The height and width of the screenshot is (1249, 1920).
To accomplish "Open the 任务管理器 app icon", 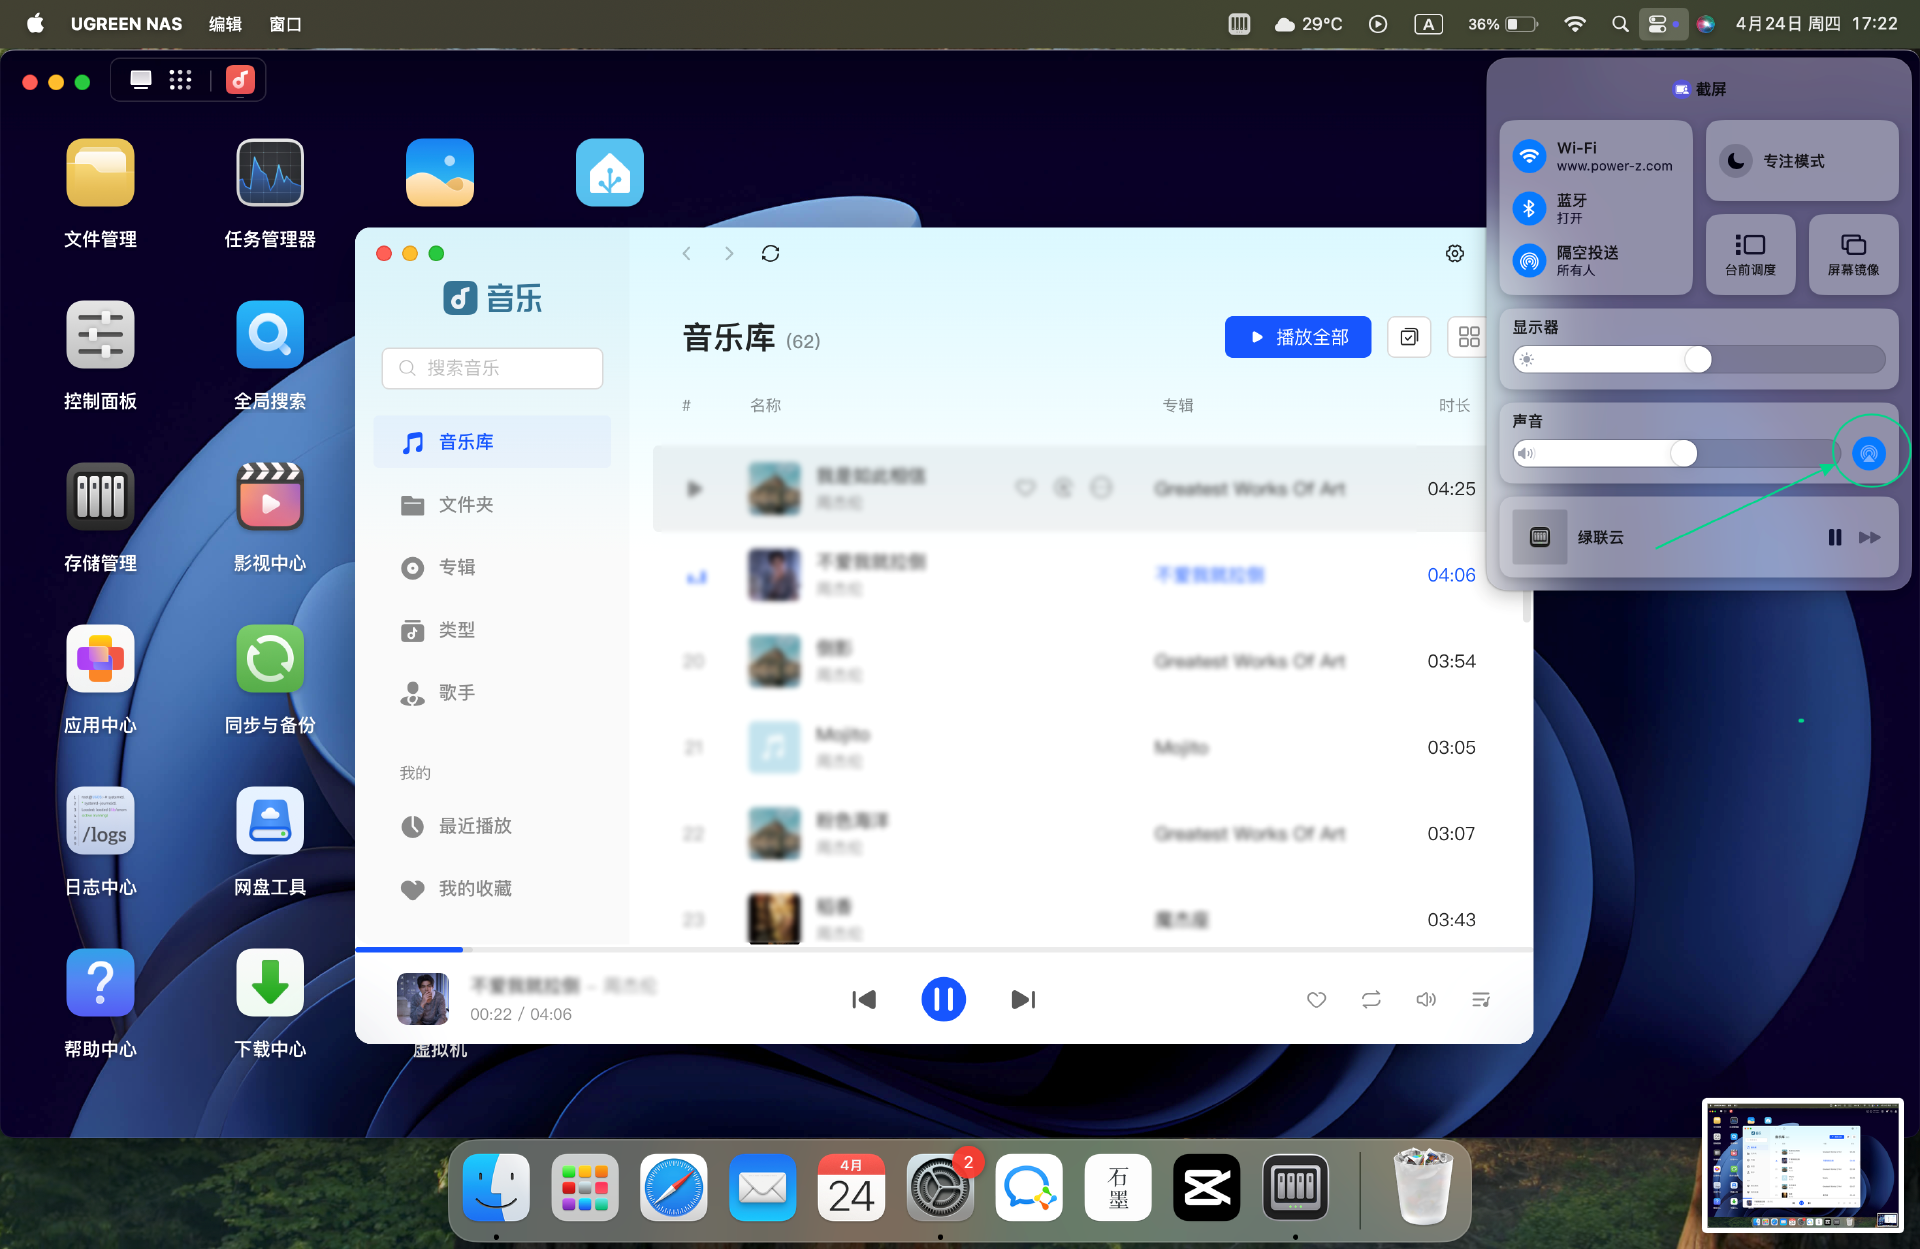I will click(270, 173).
